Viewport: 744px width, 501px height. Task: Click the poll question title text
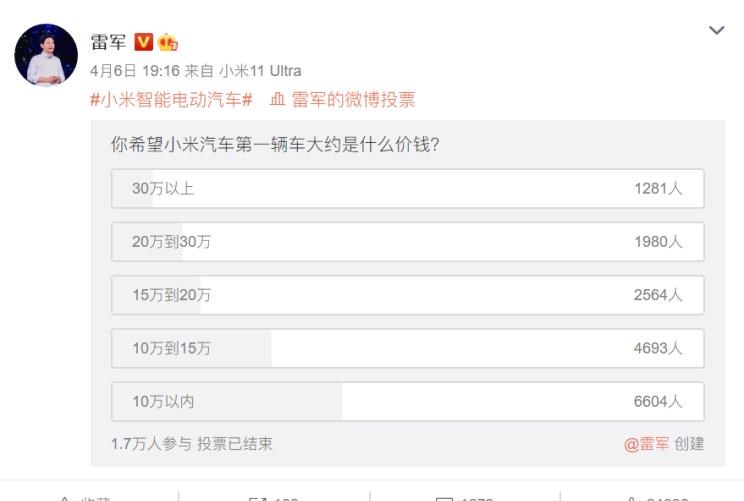(x=275, y=144)
